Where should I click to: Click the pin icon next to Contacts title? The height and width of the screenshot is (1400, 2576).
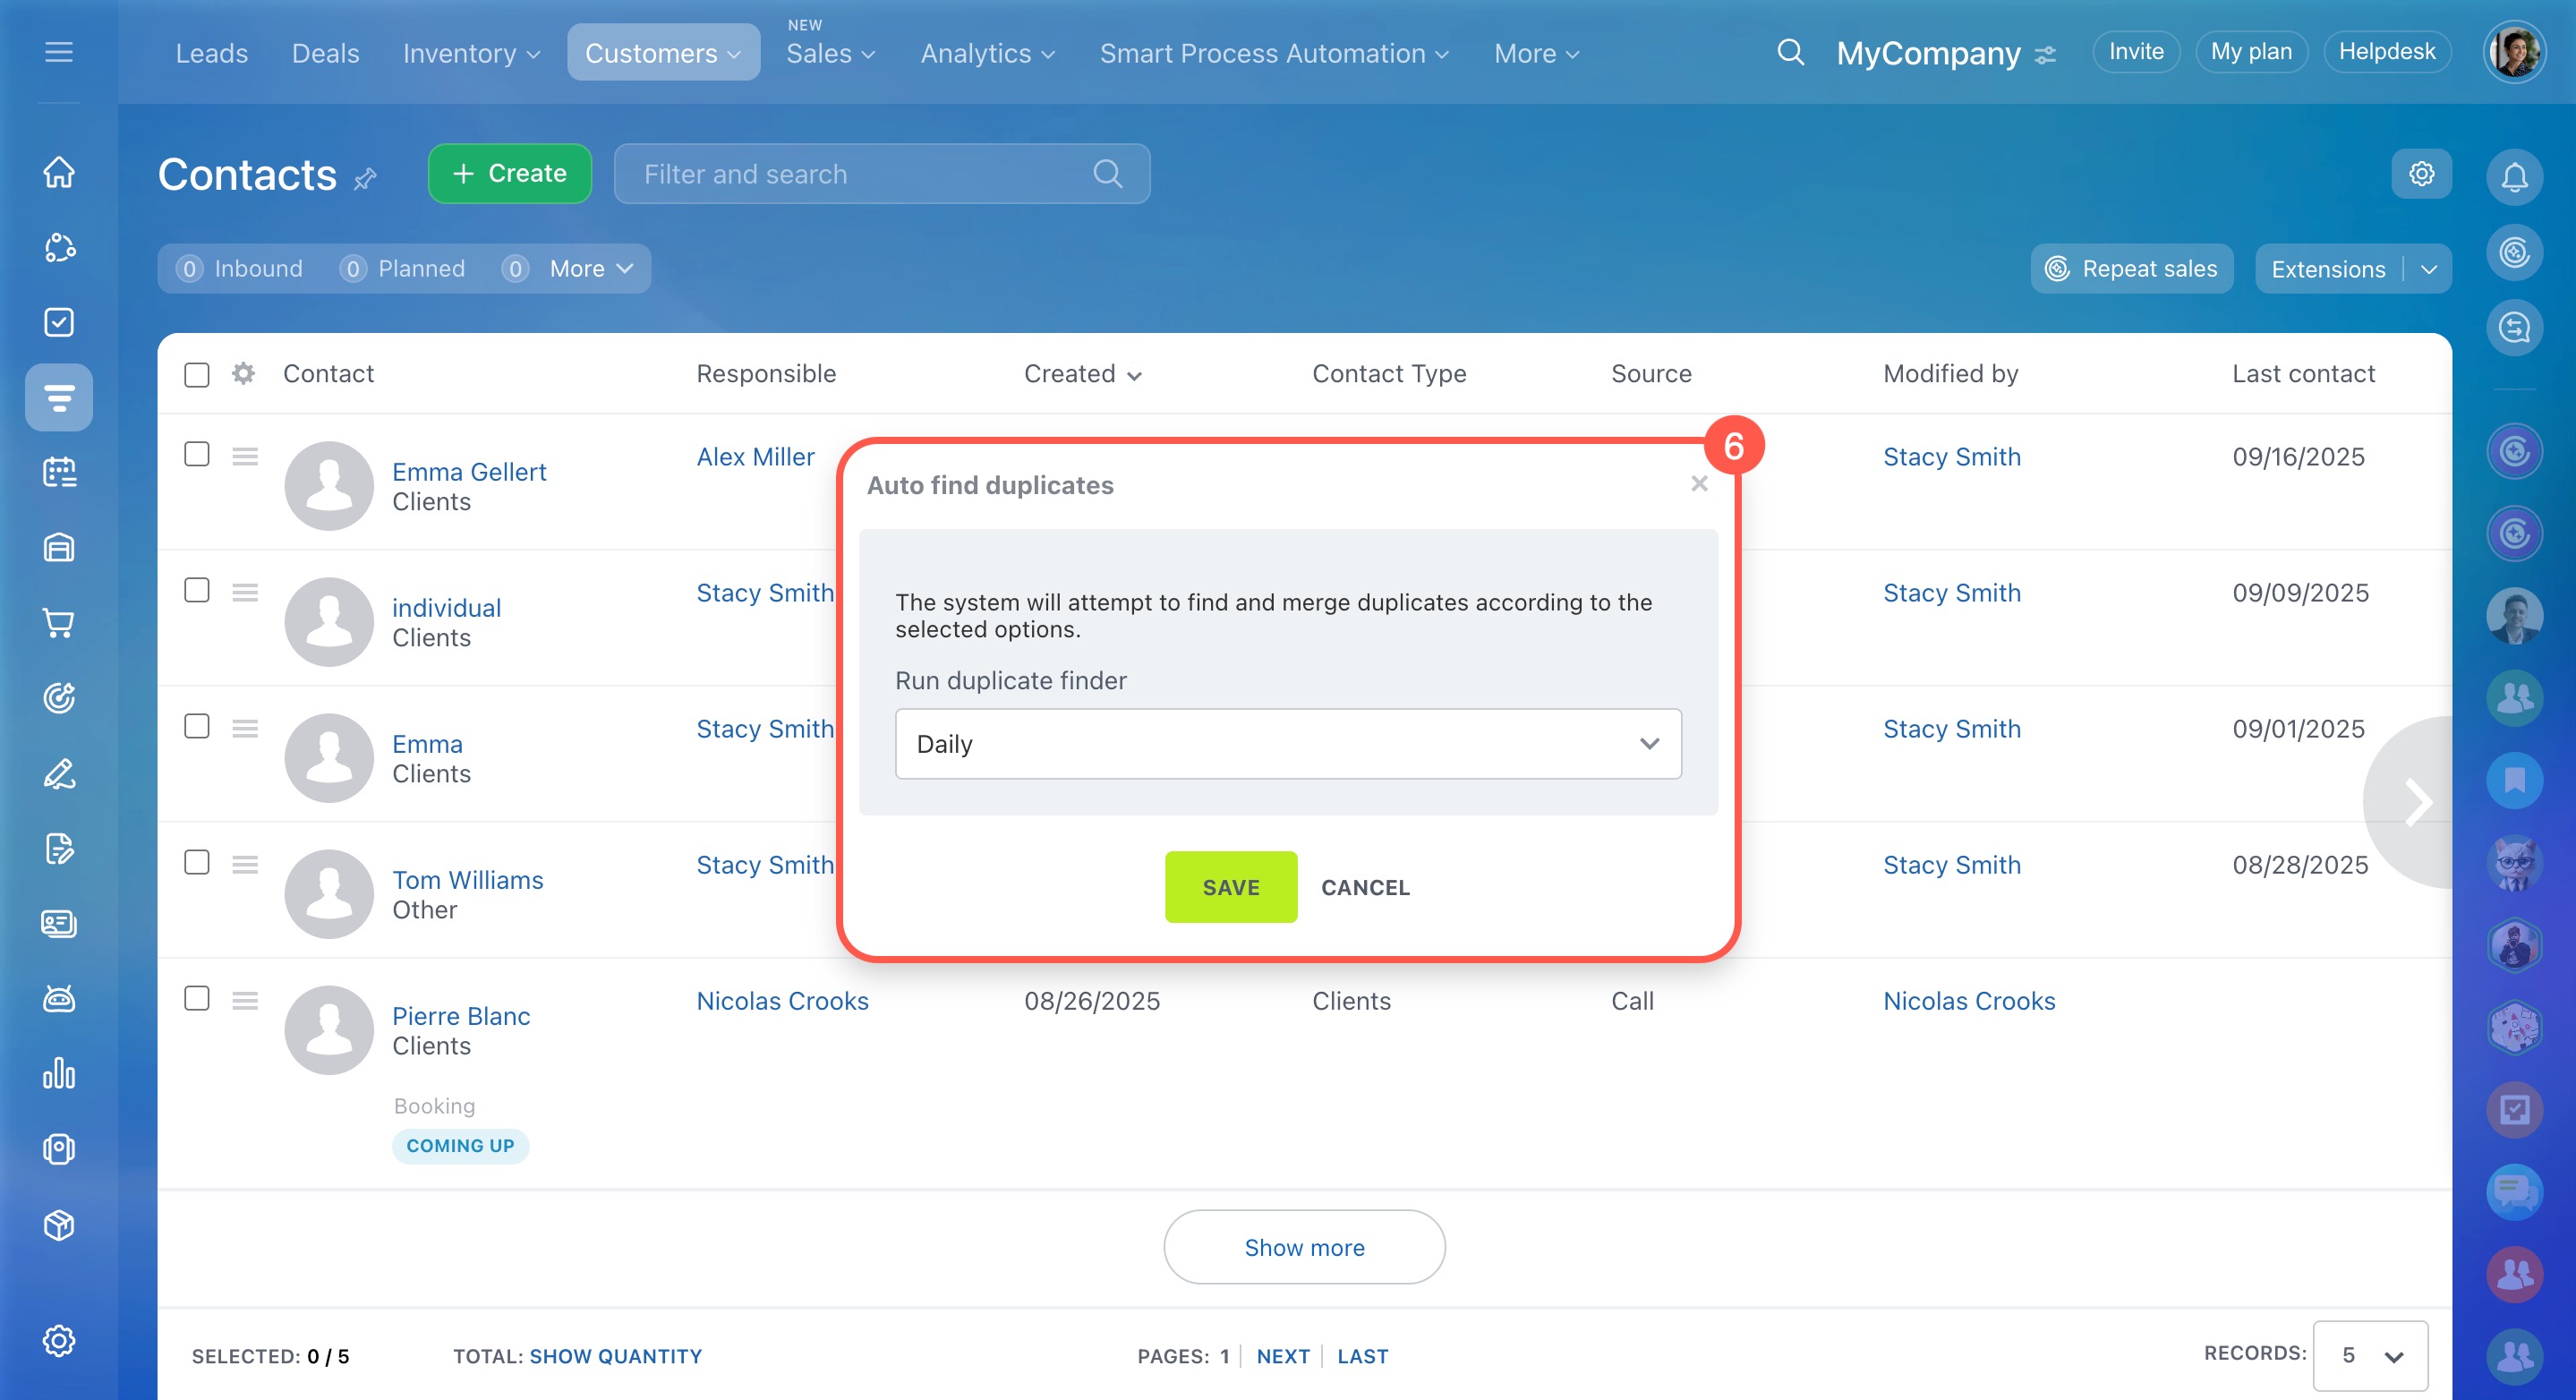[x=365, y=178]
